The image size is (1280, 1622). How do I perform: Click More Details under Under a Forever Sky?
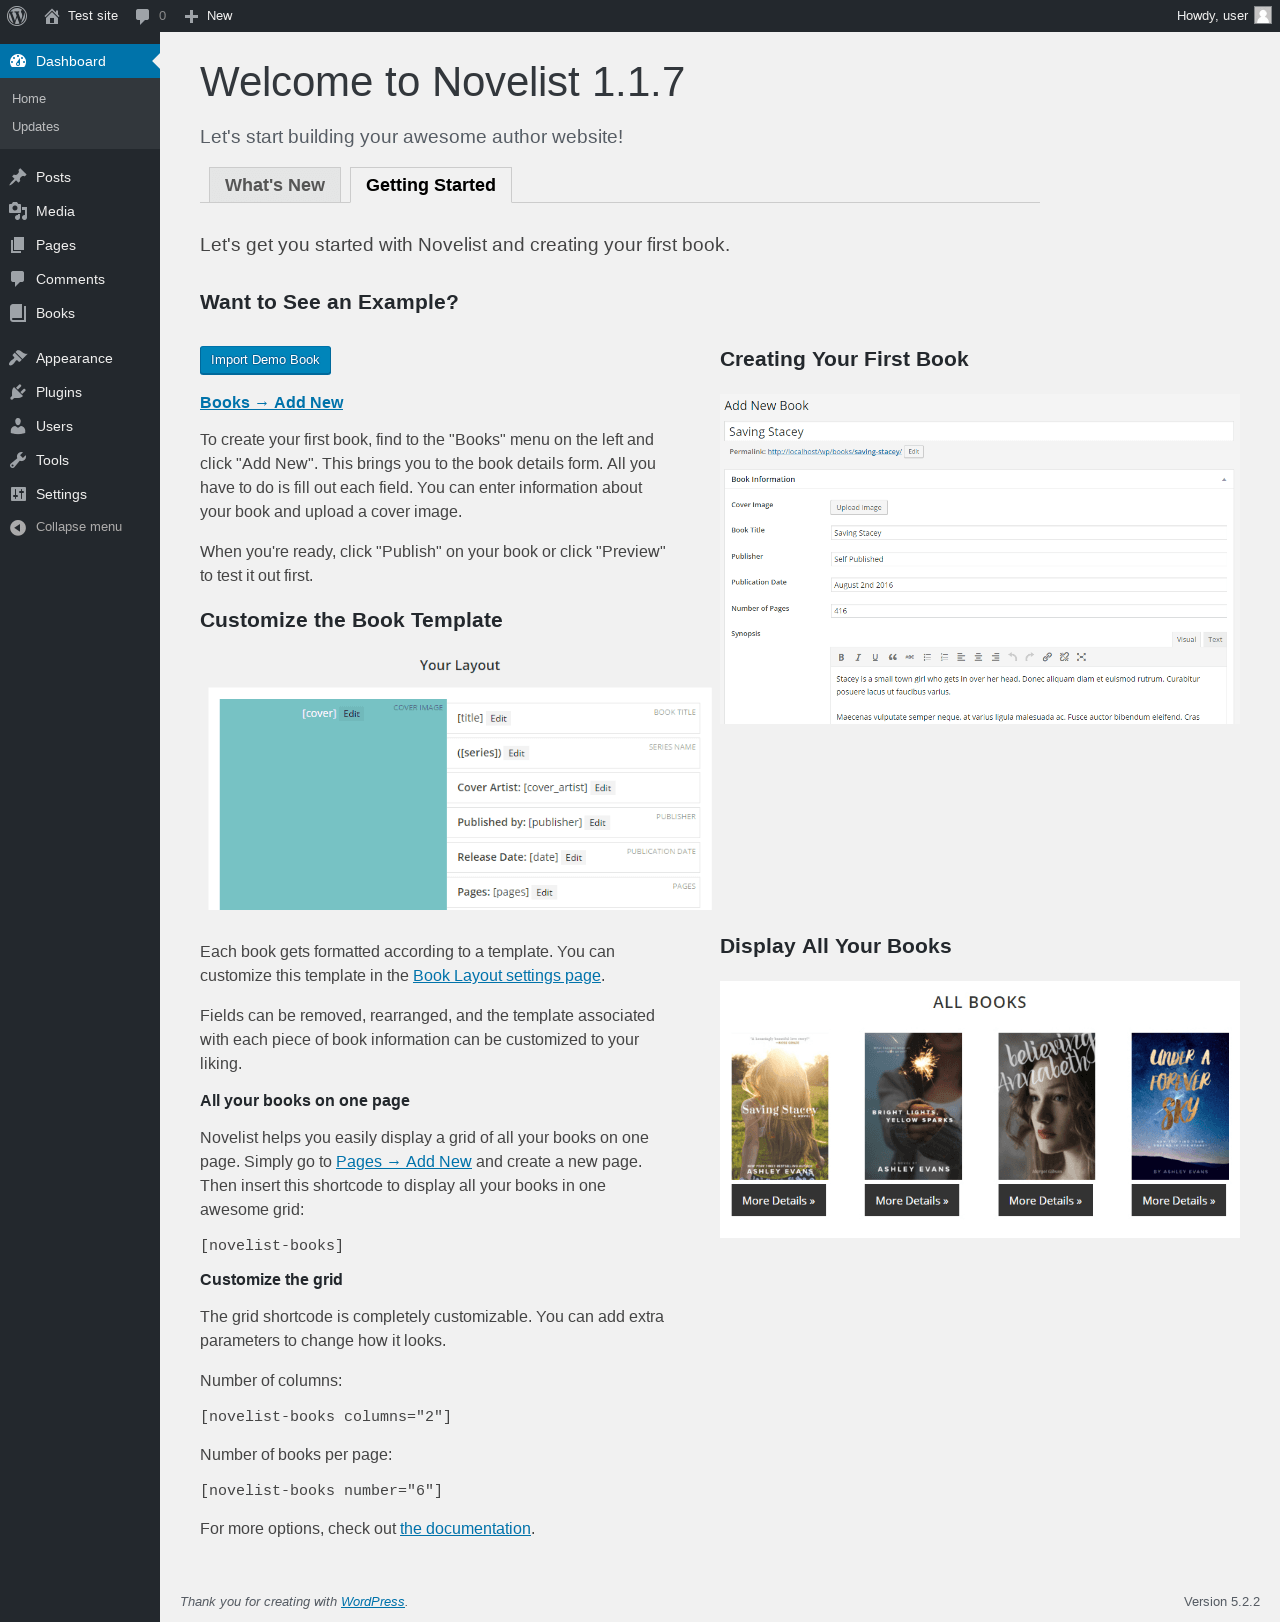tap(1179, 1200)
